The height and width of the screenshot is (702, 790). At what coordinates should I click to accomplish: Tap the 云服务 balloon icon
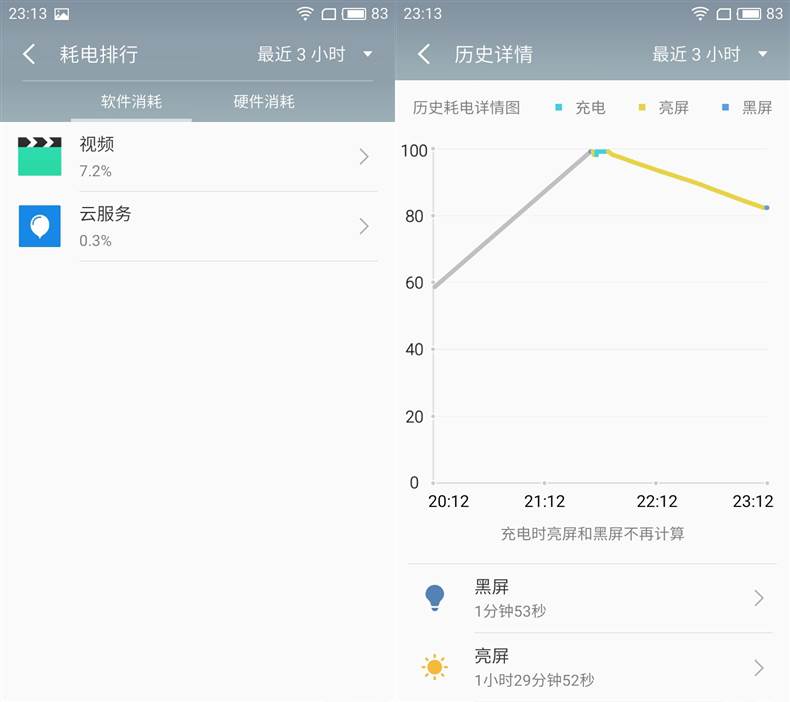coord(40,226)
